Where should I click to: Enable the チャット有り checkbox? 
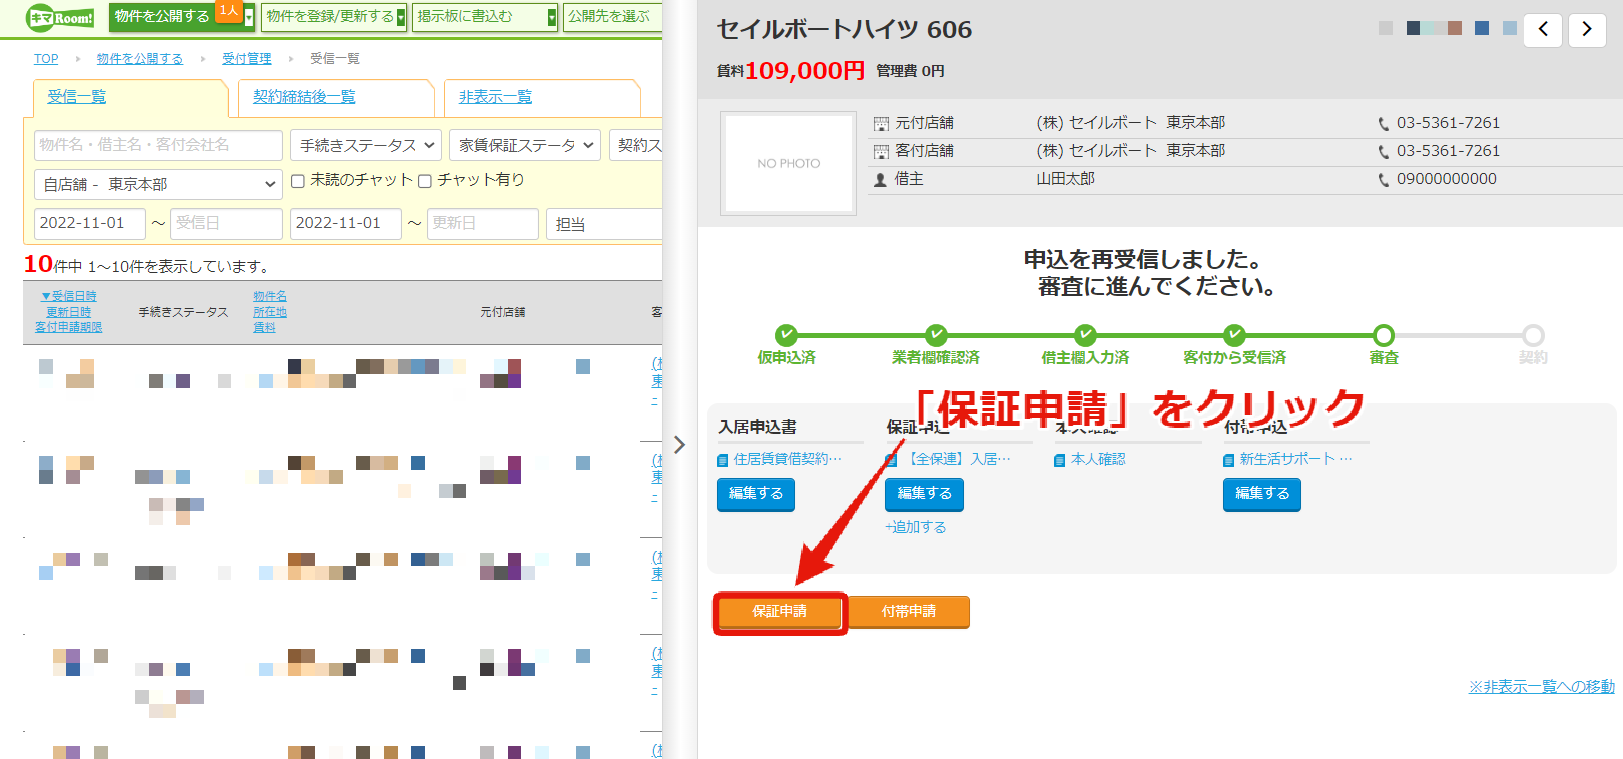tap(425, 181)
